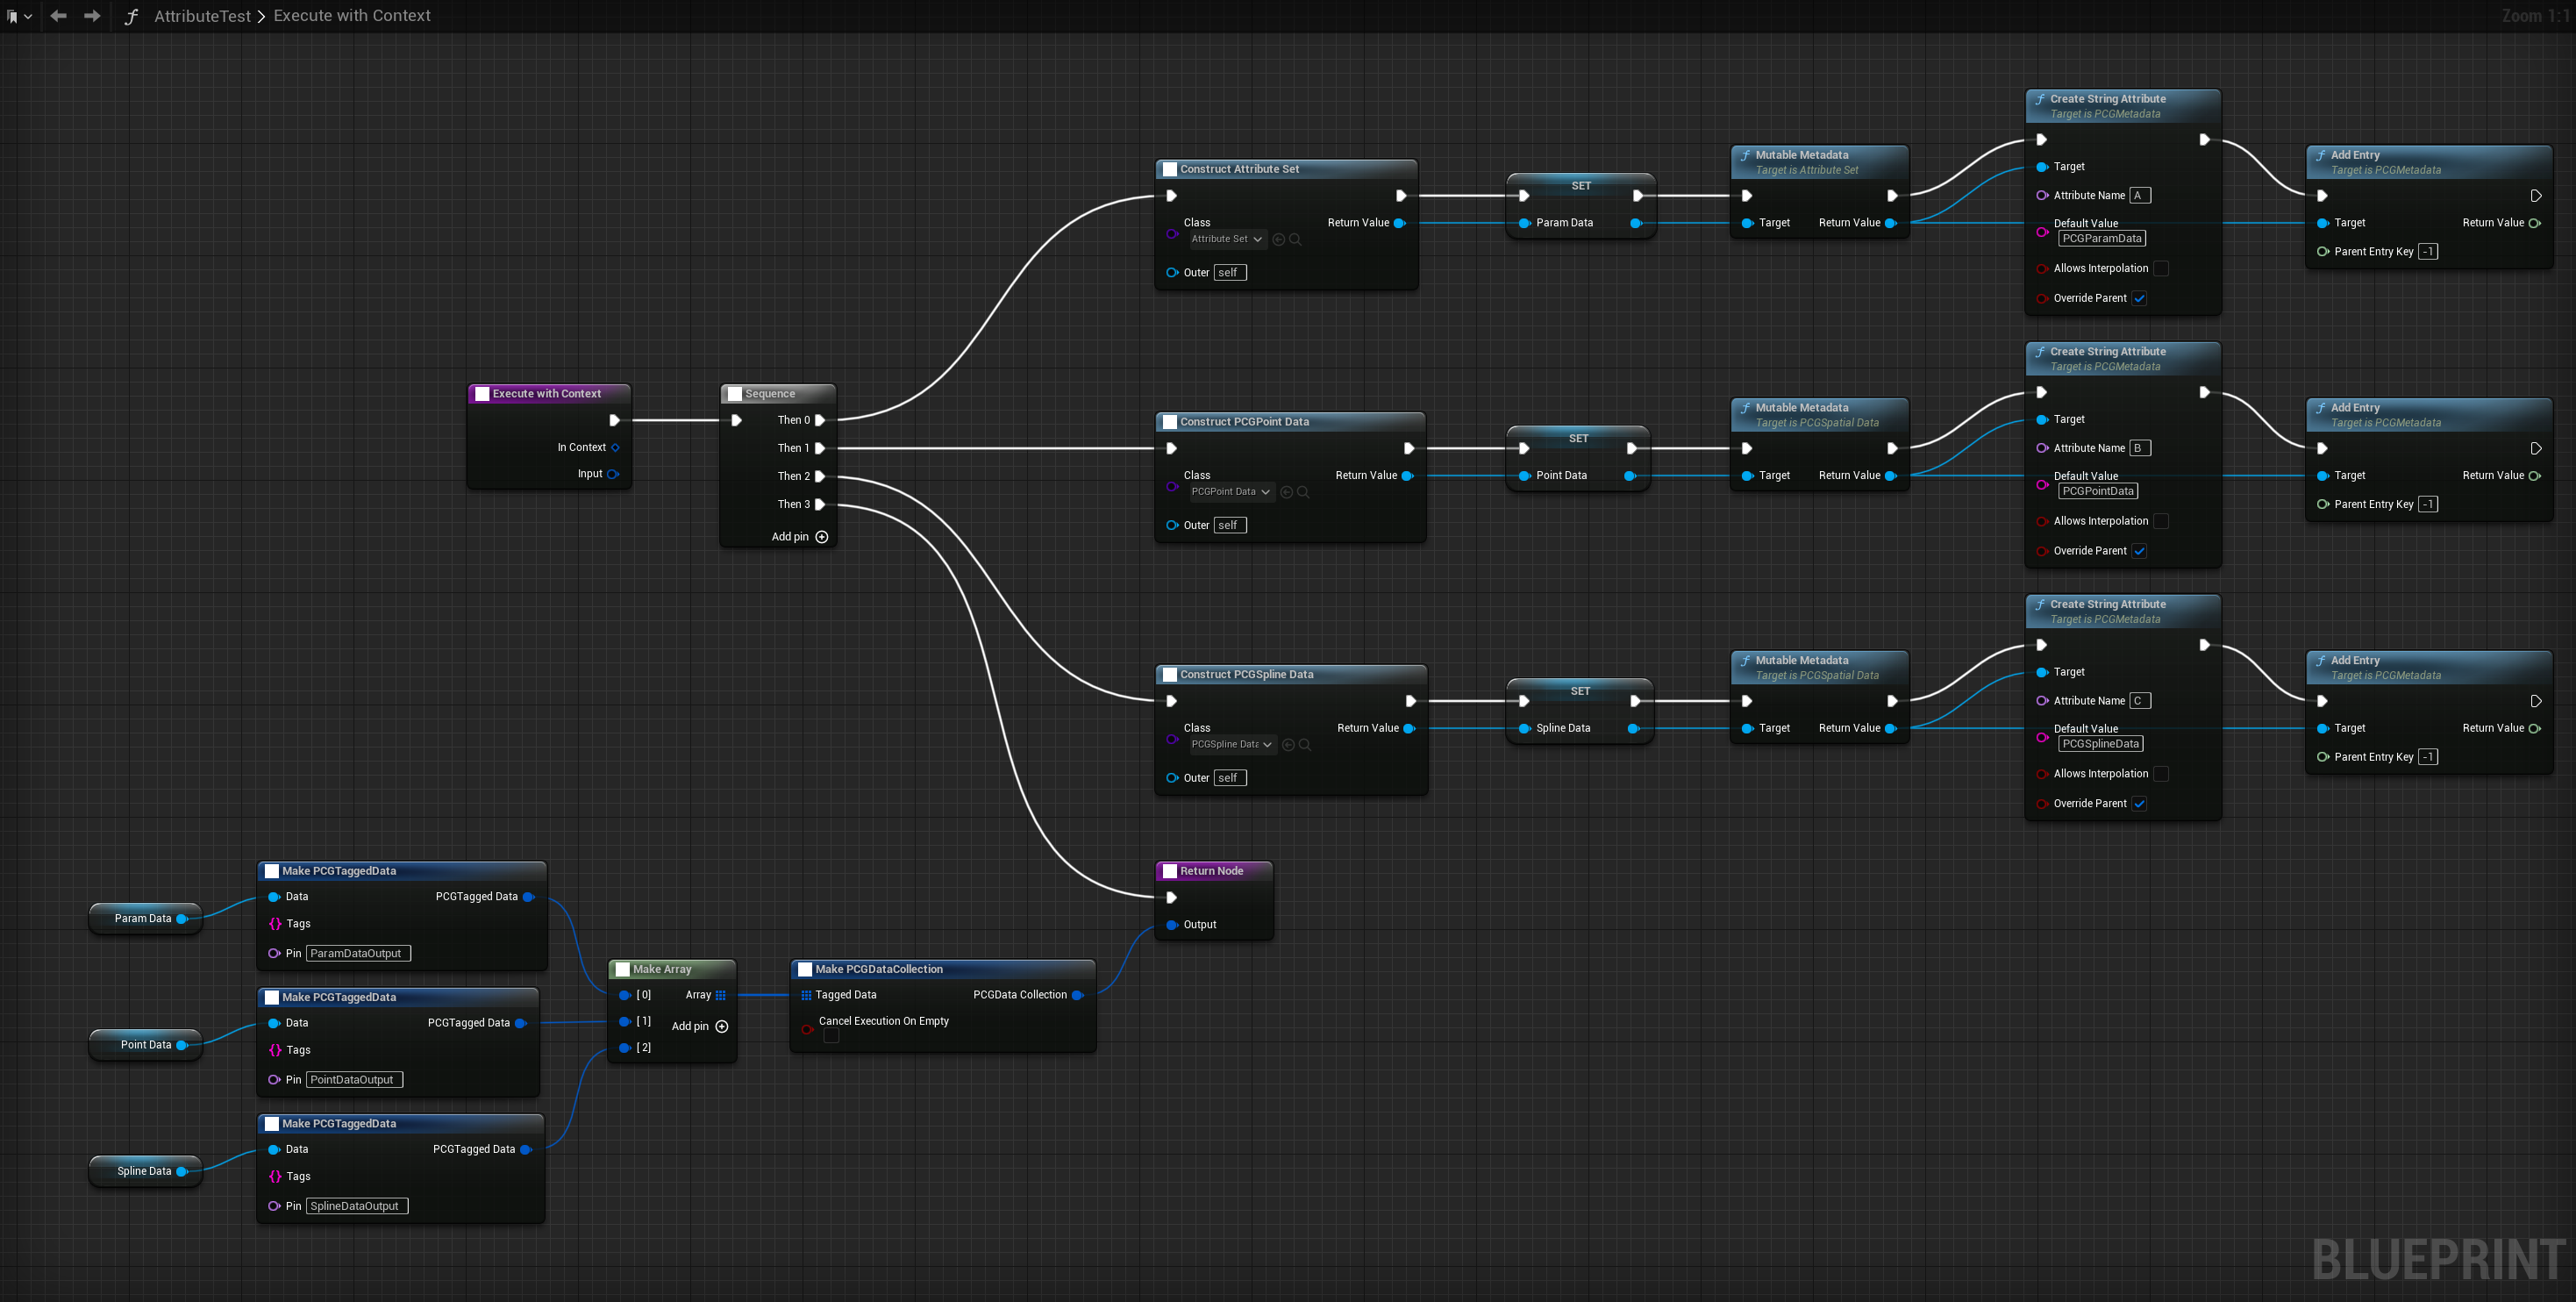Enable Cancel Execution On Empty on Make PCGDataCollection
Screen dimensions: 2576x1302
831,1035
